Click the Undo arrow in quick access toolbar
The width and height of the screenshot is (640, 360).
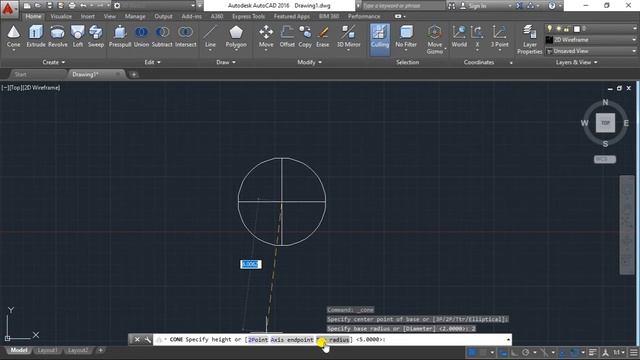[83, 6]
